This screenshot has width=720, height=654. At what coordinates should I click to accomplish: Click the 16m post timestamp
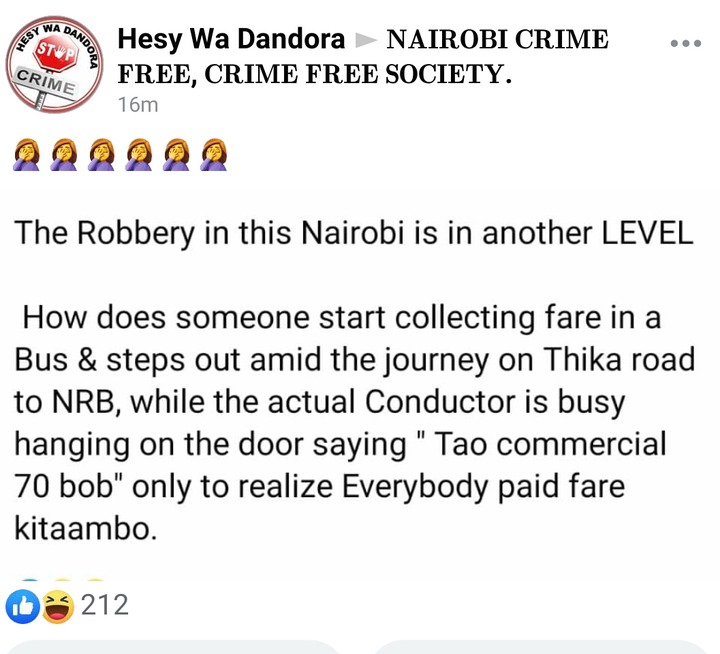pyautogui.click(x=138, y=105)
